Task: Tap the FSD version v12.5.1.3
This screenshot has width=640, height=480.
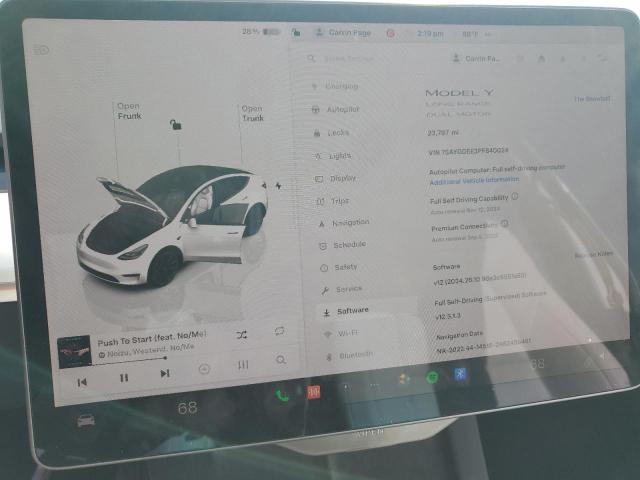Action: point(448,316)
